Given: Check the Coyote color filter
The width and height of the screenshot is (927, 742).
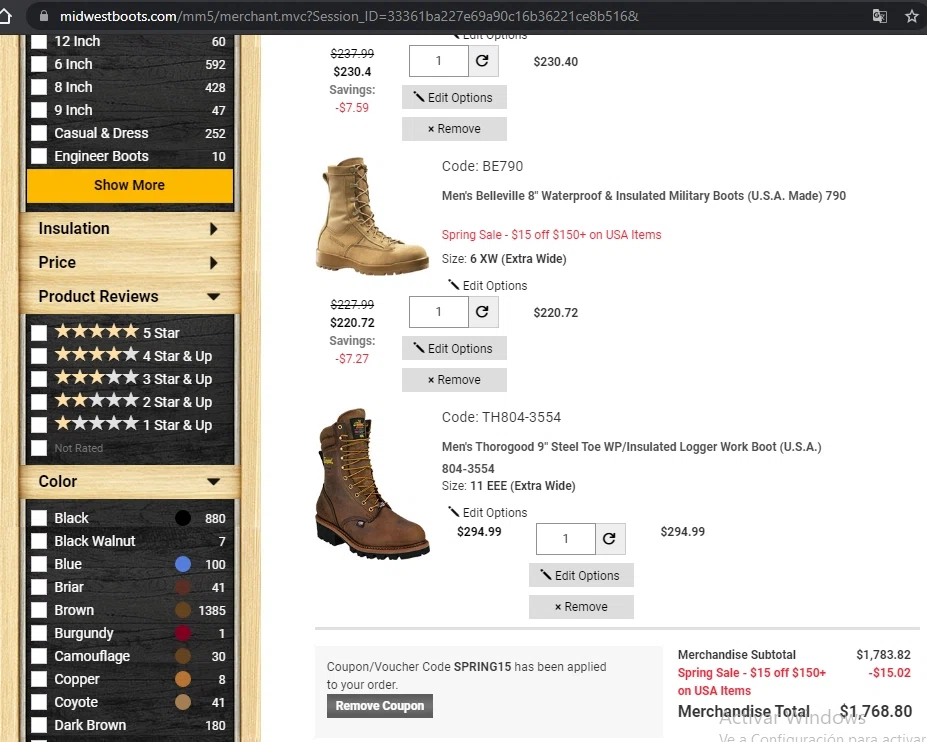Looking at the screenshot, I should (39, 703).
